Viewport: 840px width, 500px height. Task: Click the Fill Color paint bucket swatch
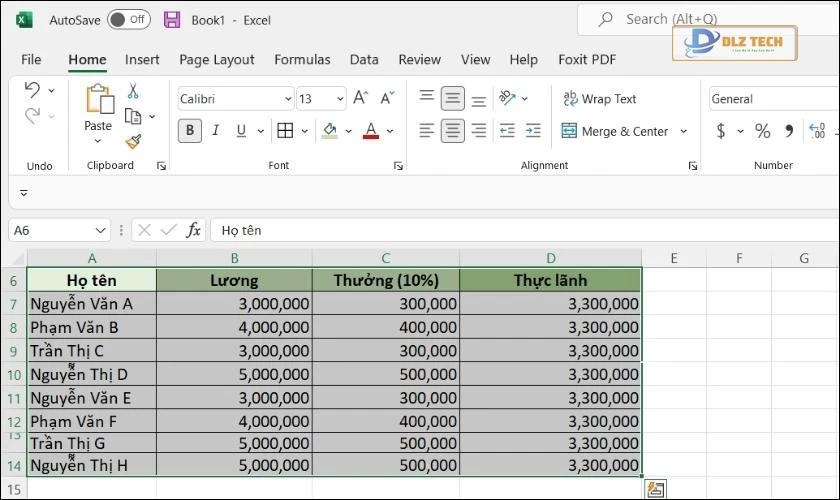click(330, 131)
